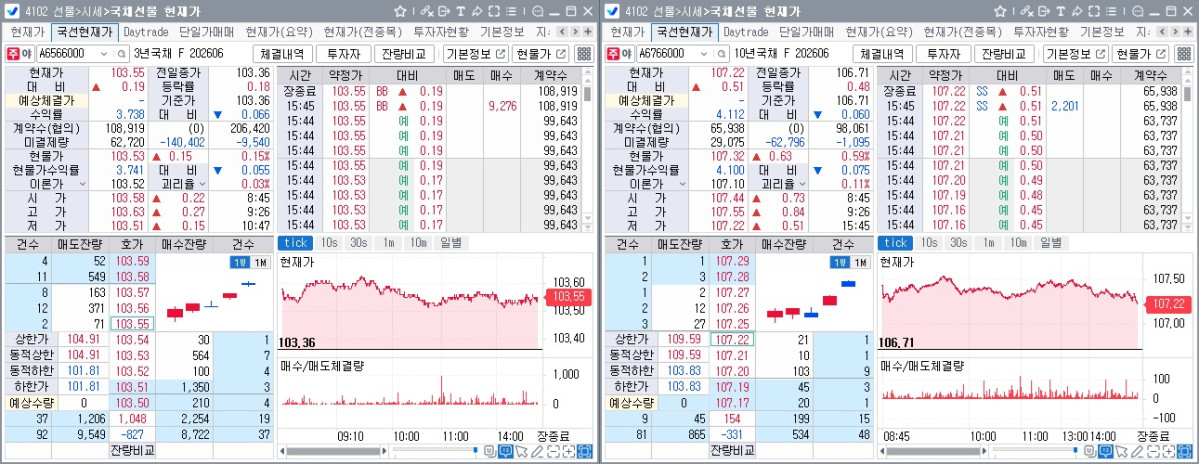This screenshot has width=1199, height=464.
Task: Click share arrow icon in left window
Action: [477, 11]
